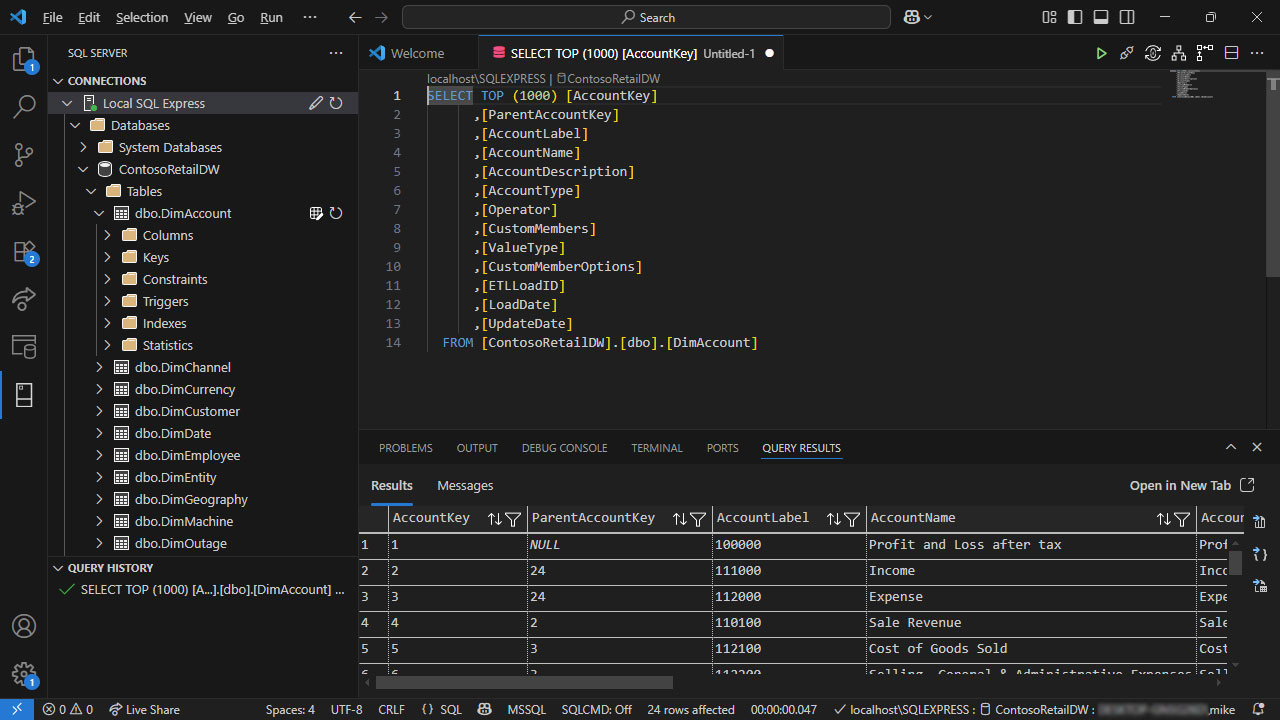Collapse the QUERY HISTORY section

[x=57, y=568]
